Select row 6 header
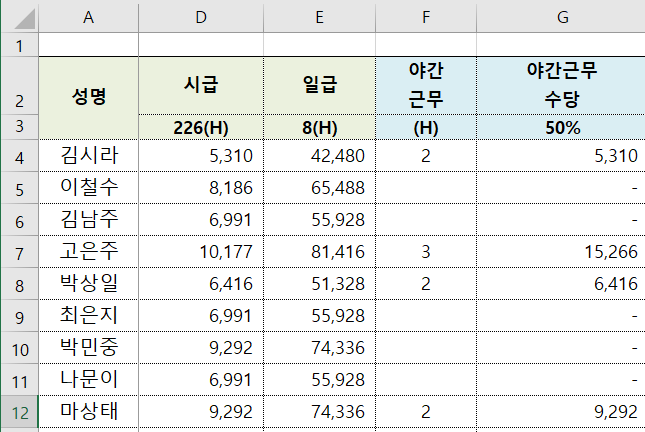The width and height of the screenshot is (645, 432). click(x=19, y=220)
